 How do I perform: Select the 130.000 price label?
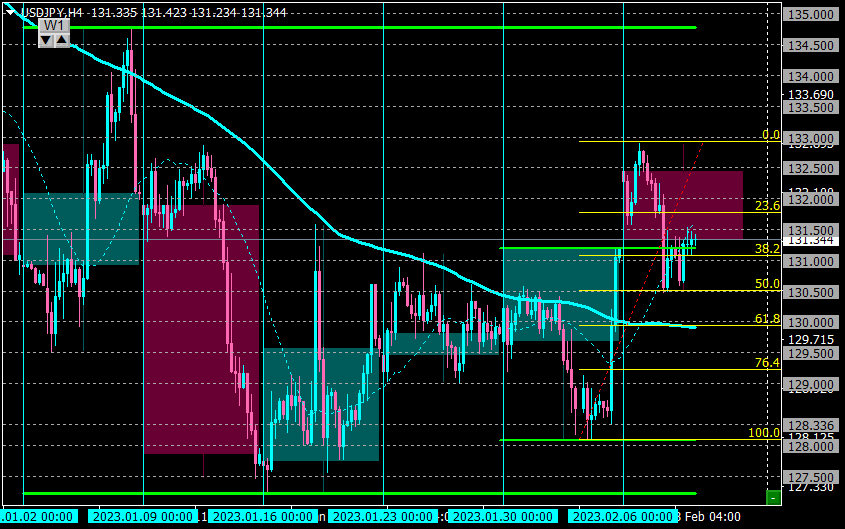(811, 322)
